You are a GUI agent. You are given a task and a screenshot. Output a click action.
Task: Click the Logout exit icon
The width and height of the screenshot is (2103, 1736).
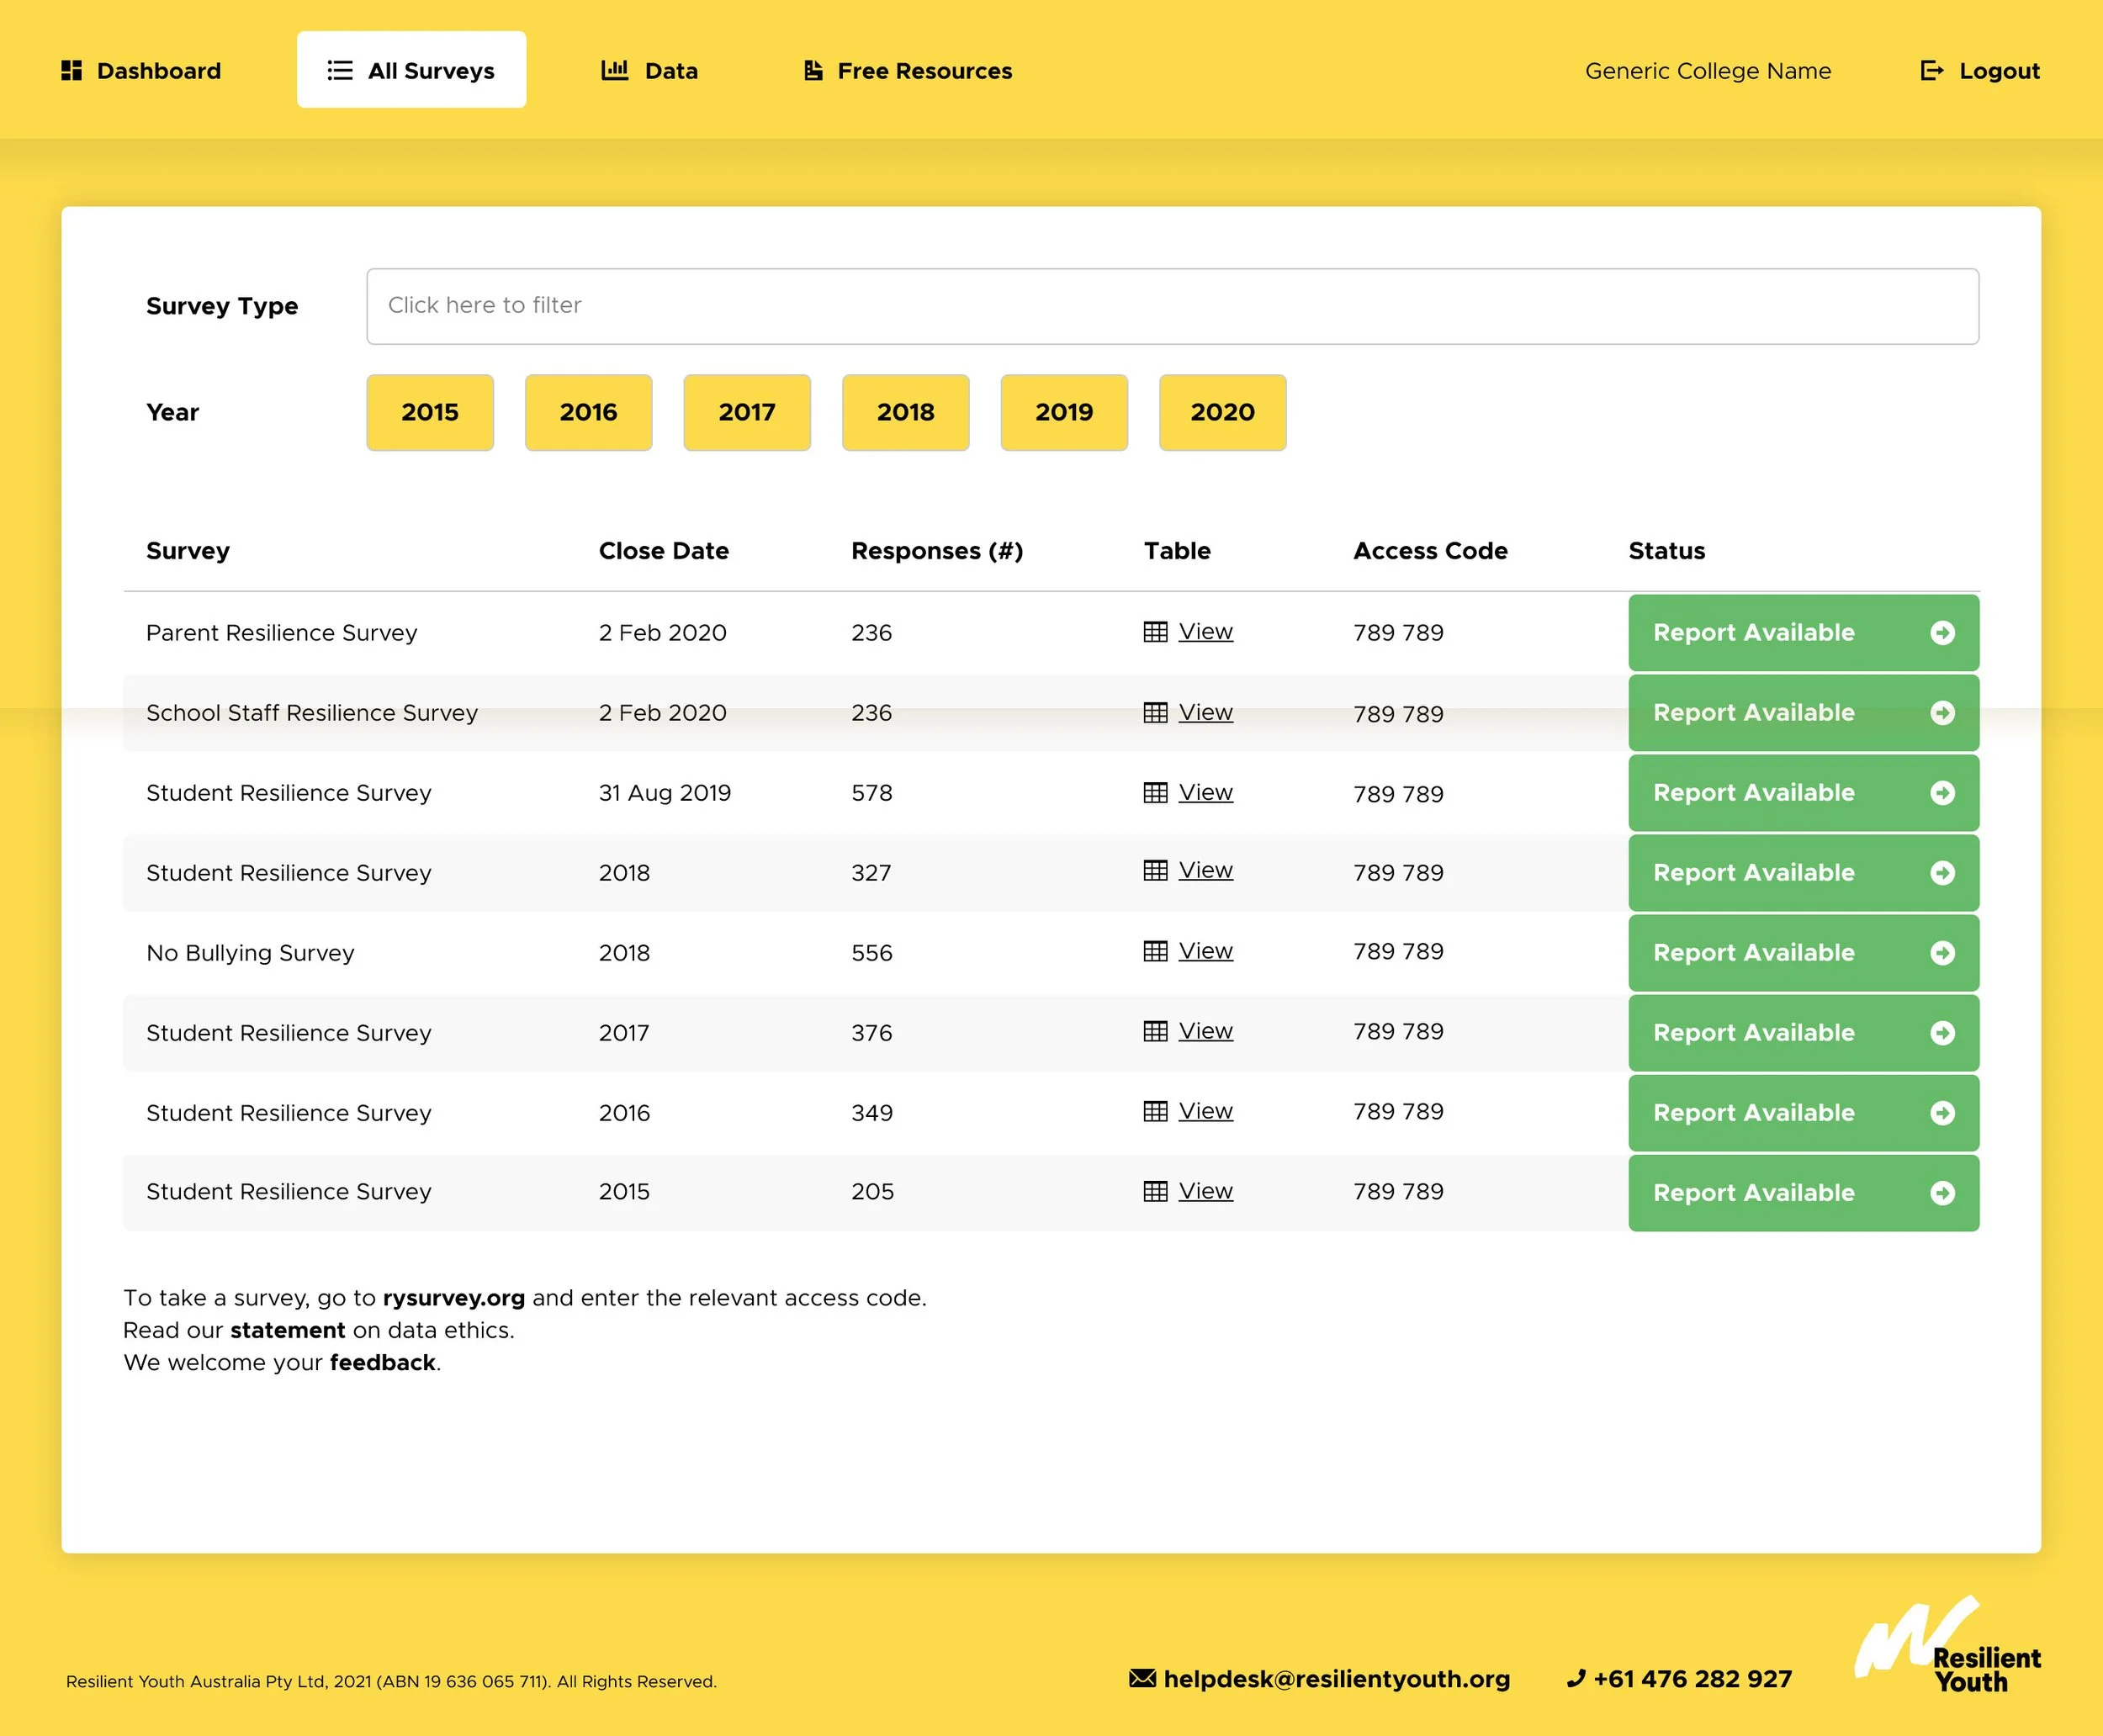click(x=1931, y=70)
